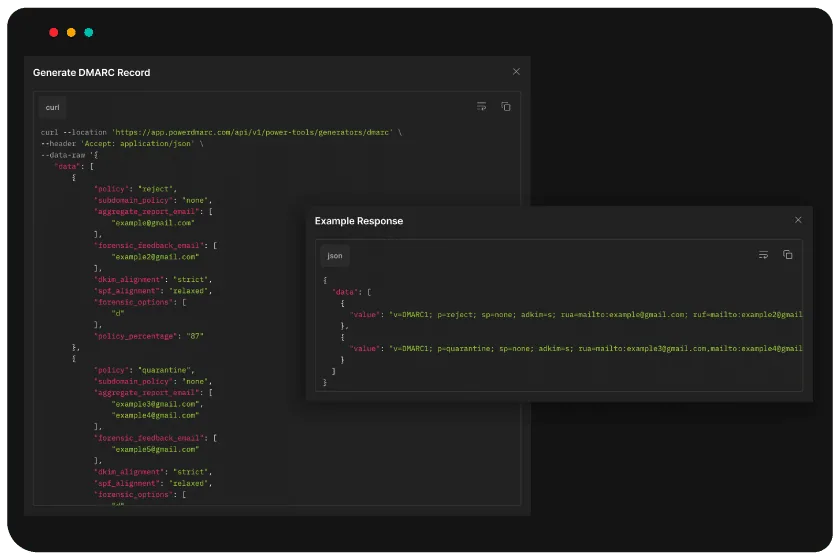Copy the json response snippet
The image size is (840, 560).
(x=788, y=255)
